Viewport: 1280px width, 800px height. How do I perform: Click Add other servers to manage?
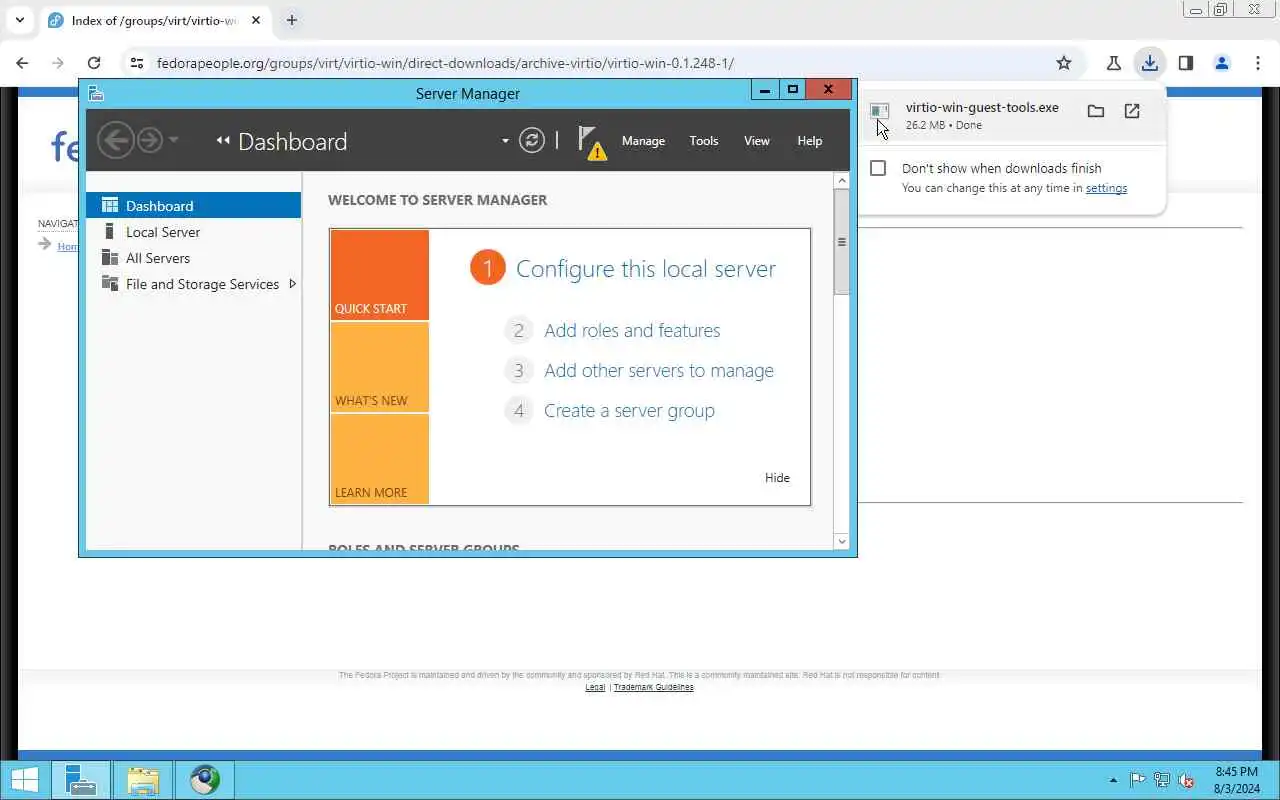pyautogui.click(x=659, y=370)
